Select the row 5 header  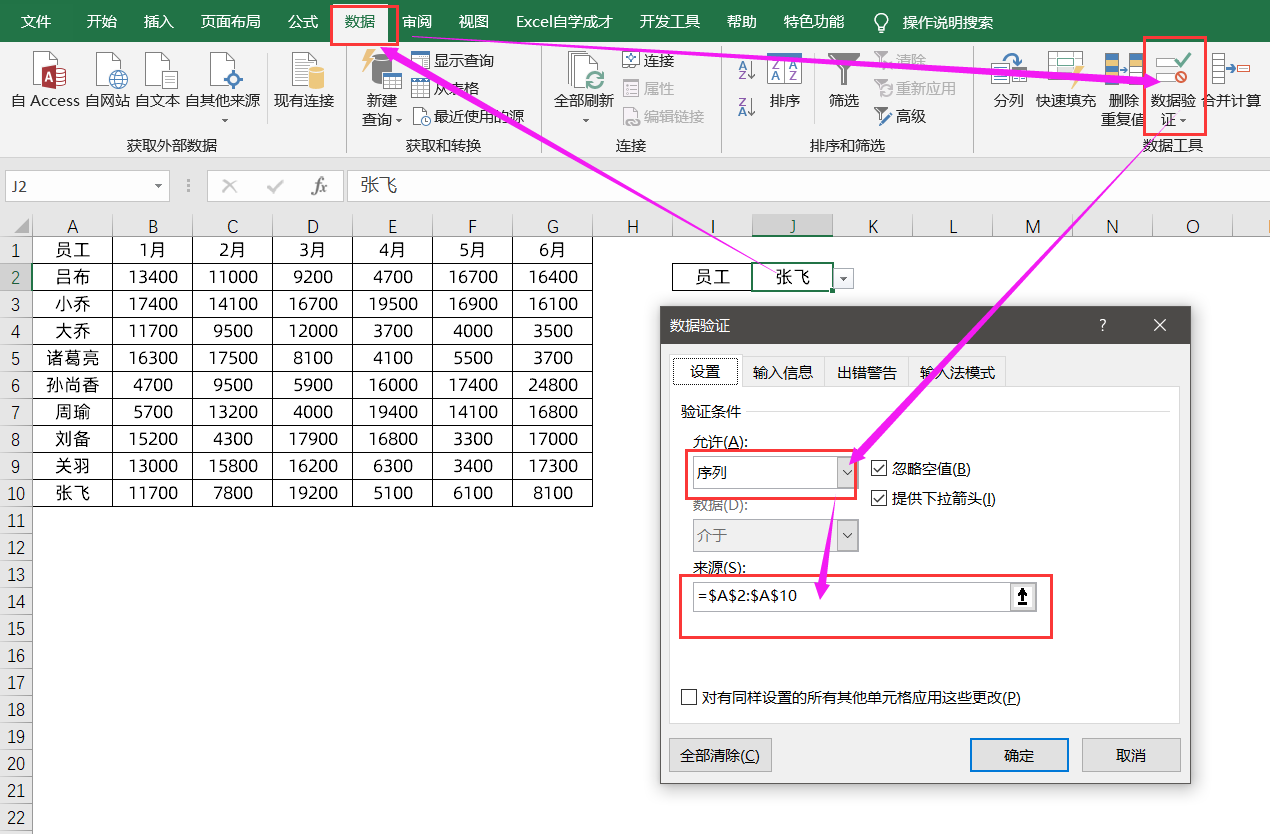pyautogui.click(x=16, y=358)
